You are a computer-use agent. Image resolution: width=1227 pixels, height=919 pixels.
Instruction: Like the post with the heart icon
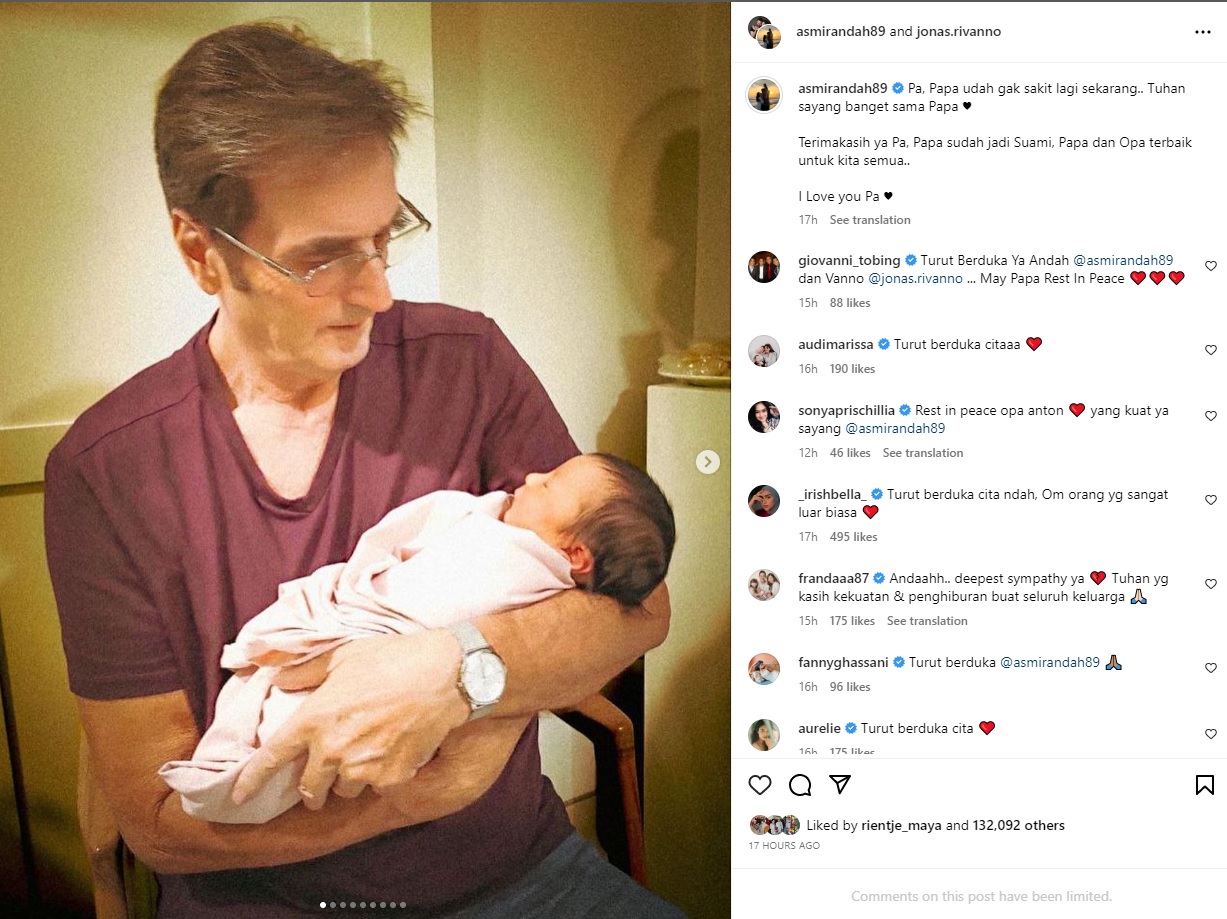[x=760, y=785]
